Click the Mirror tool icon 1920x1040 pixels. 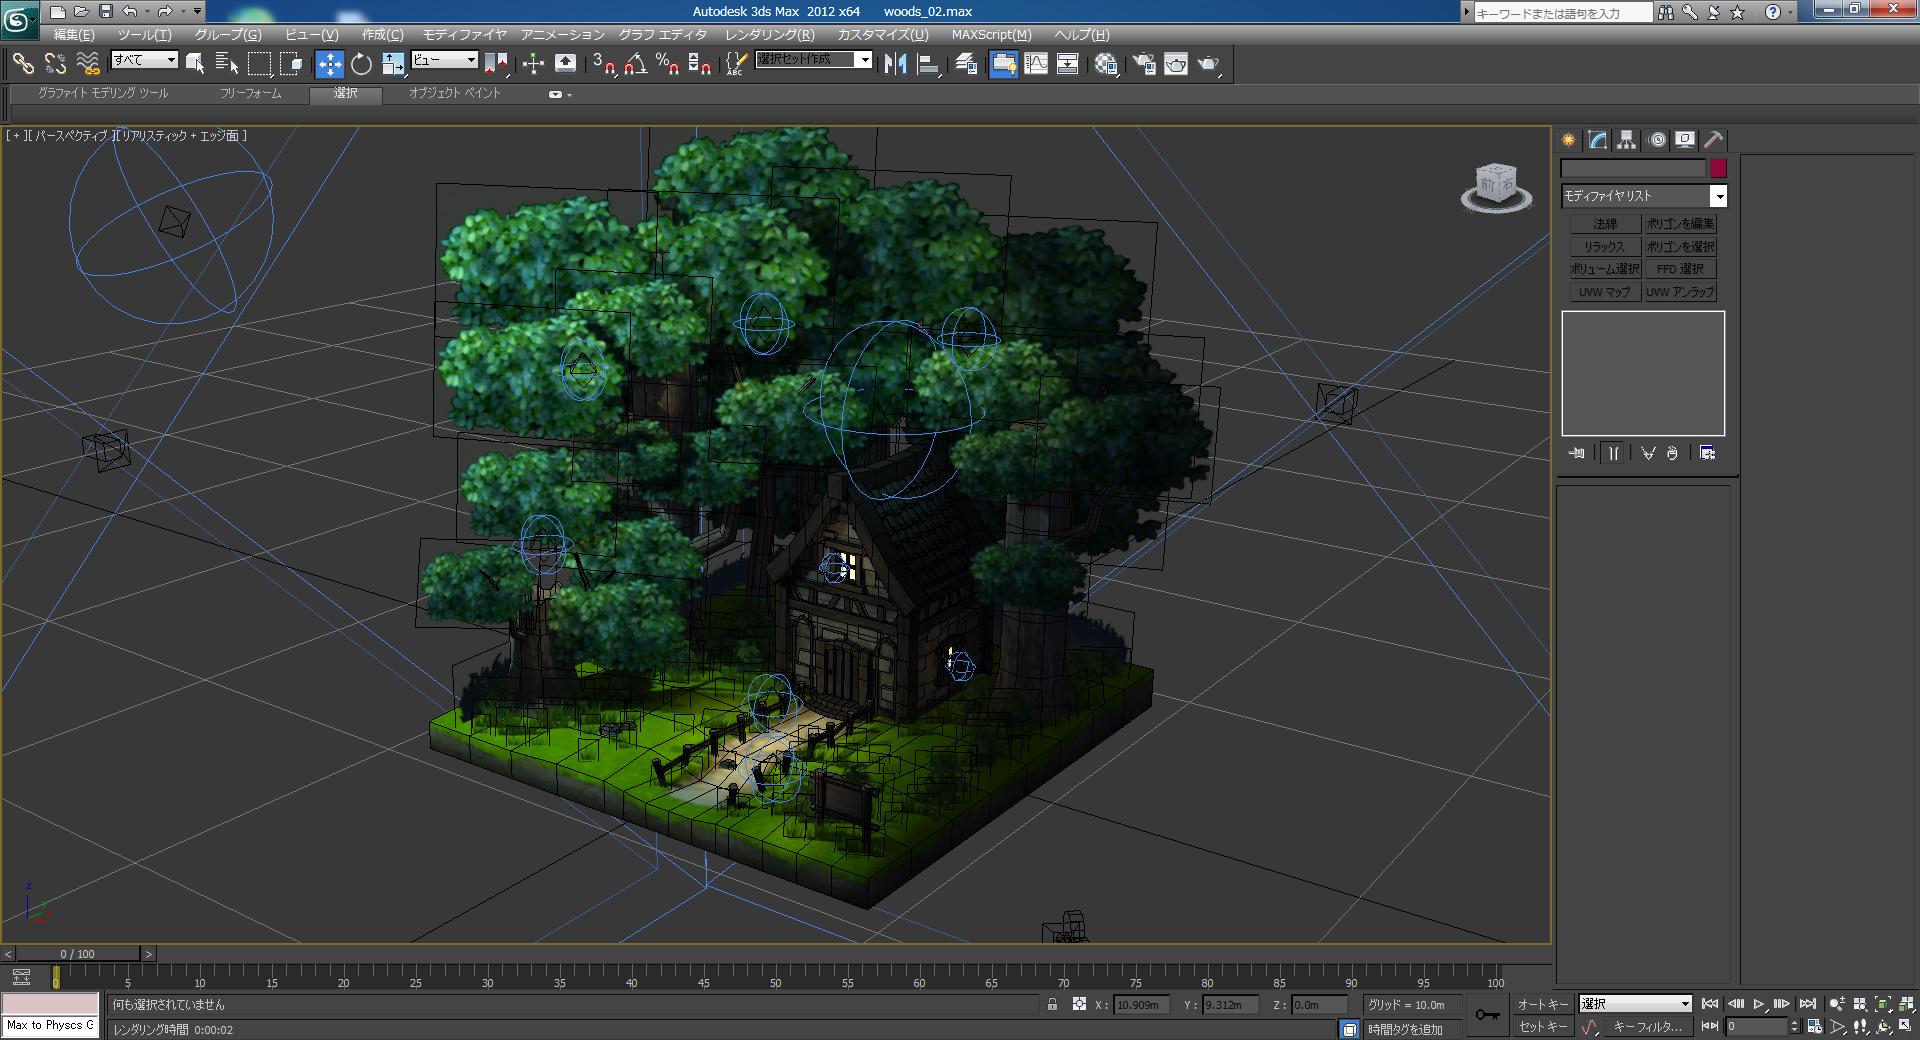(x=895, y=64)
